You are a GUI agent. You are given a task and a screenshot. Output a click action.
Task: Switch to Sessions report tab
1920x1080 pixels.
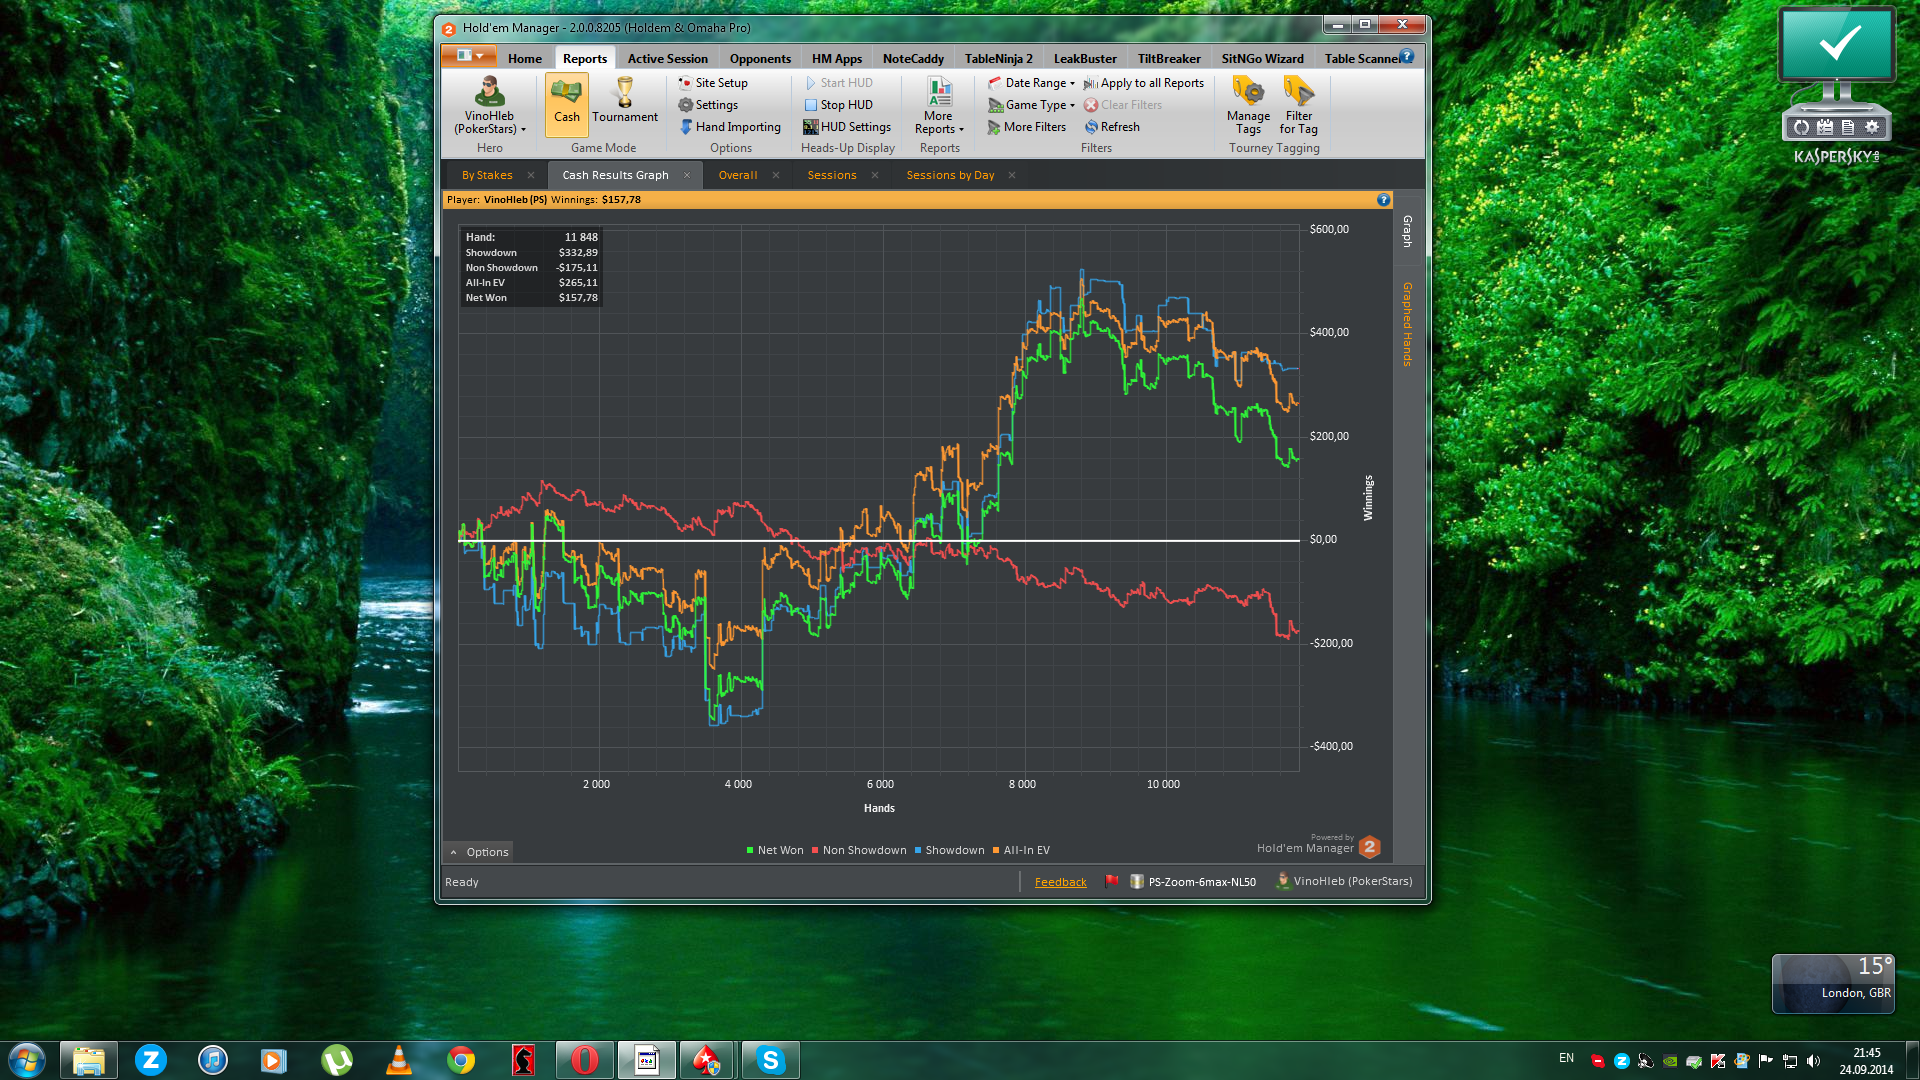(x=832, y=175)
